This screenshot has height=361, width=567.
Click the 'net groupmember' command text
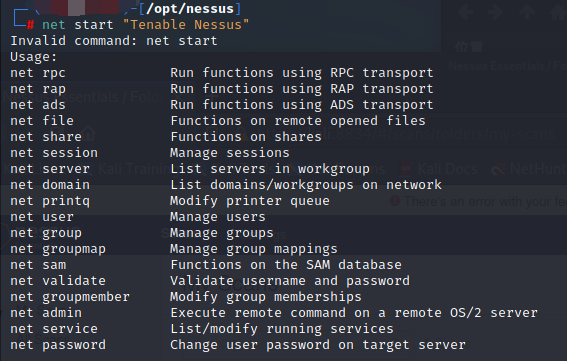pyautogui.click(x=70, y=297)
